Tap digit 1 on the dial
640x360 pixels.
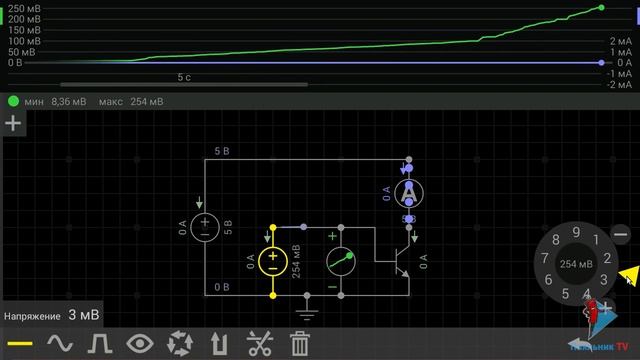click(596, 239)
